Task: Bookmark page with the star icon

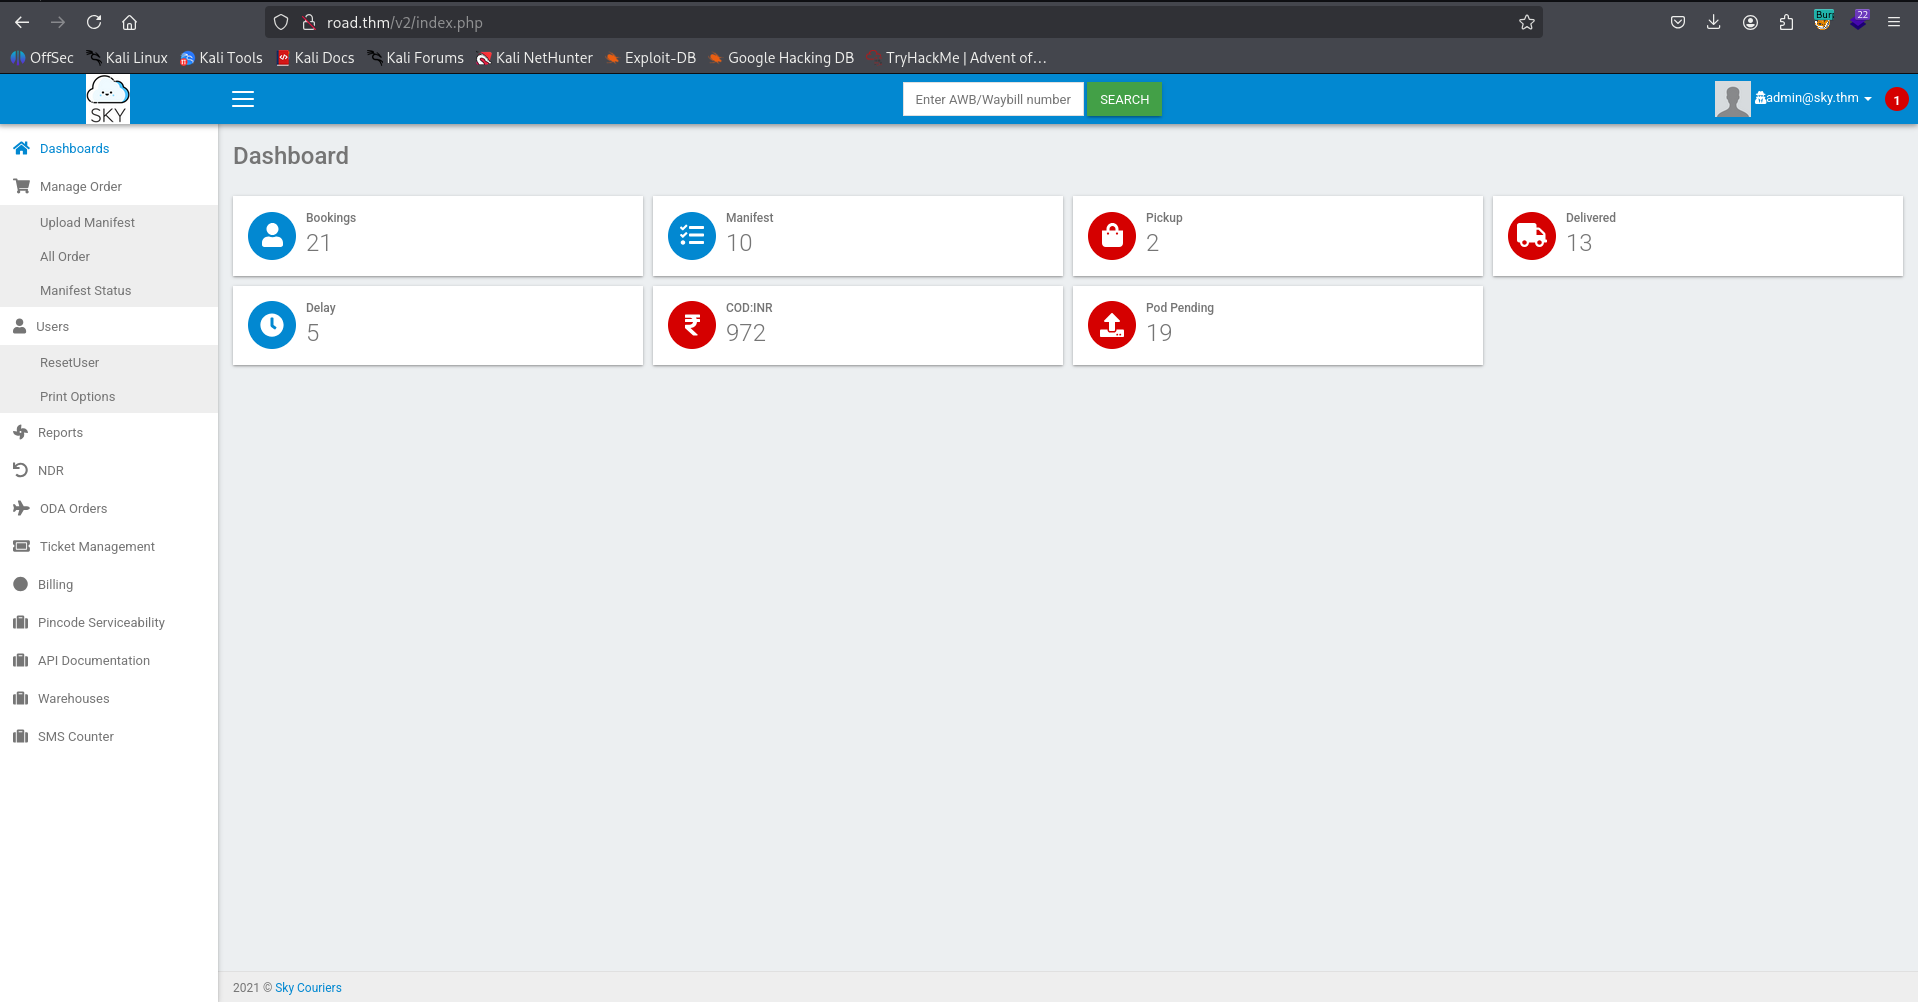Action: (1526, 22)
